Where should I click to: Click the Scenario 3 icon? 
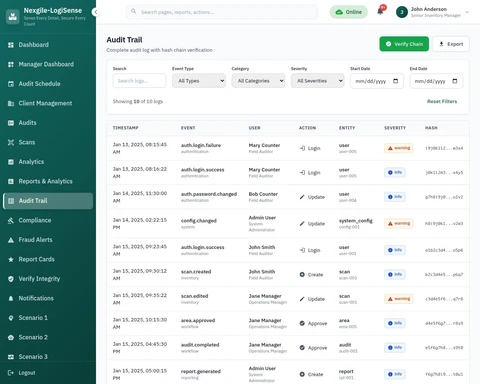(x=11, y=357)
